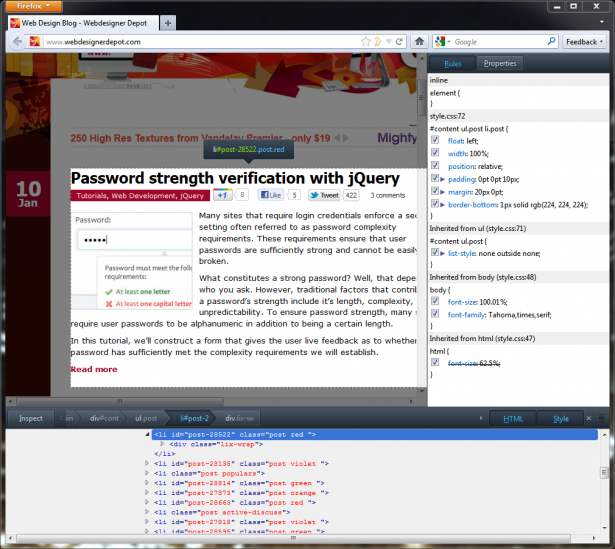Expand the padding shorthand triangle
The width and height of the screenshot is (615, 549).
coord(442,180)
